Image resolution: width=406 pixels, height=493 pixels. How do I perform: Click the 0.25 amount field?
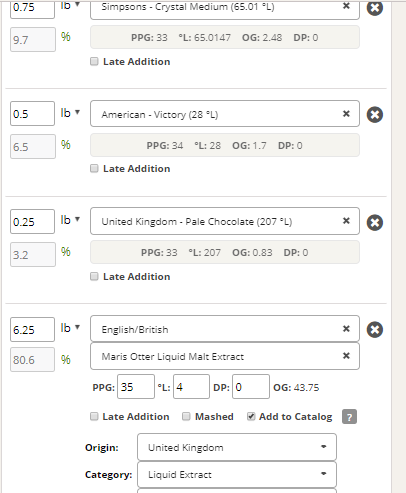point(32,222)
